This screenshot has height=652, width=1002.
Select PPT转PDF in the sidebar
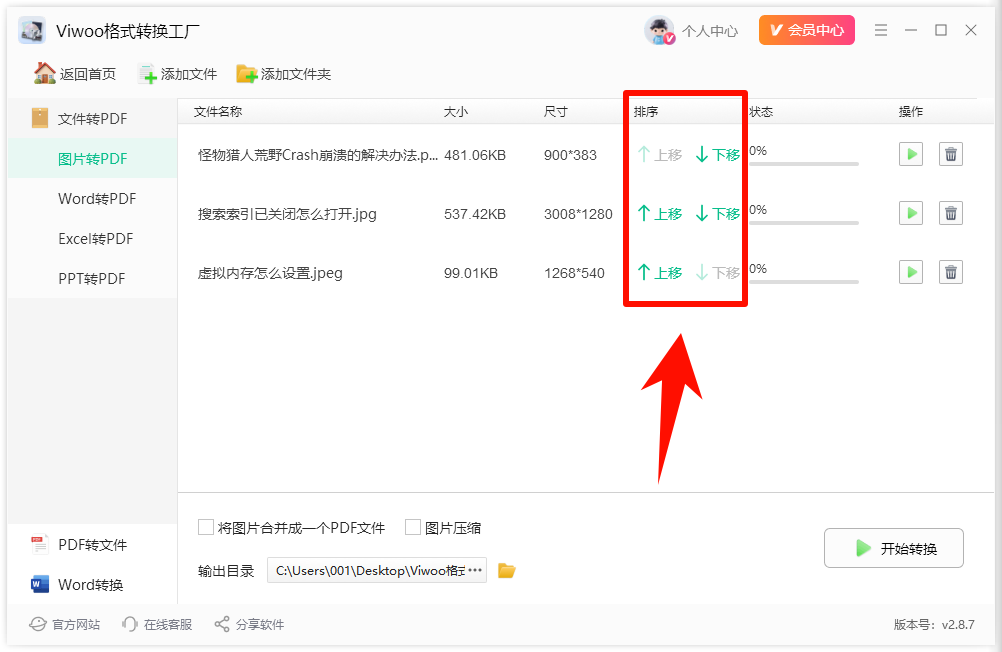pos(91,279)
